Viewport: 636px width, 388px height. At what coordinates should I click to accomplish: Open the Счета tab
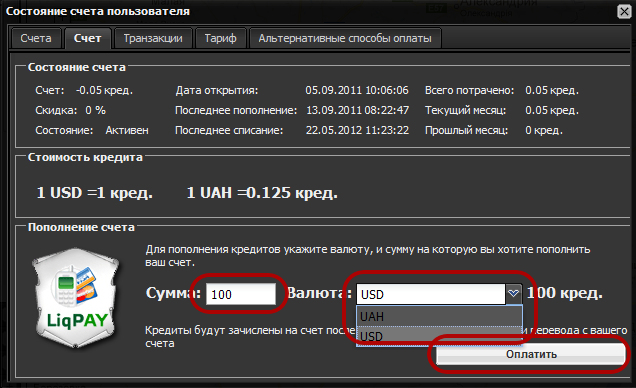click(36, 39)
